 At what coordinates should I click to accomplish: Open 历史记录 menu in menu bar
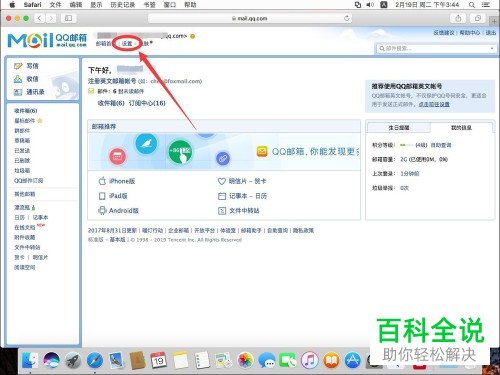click(122, 5)
